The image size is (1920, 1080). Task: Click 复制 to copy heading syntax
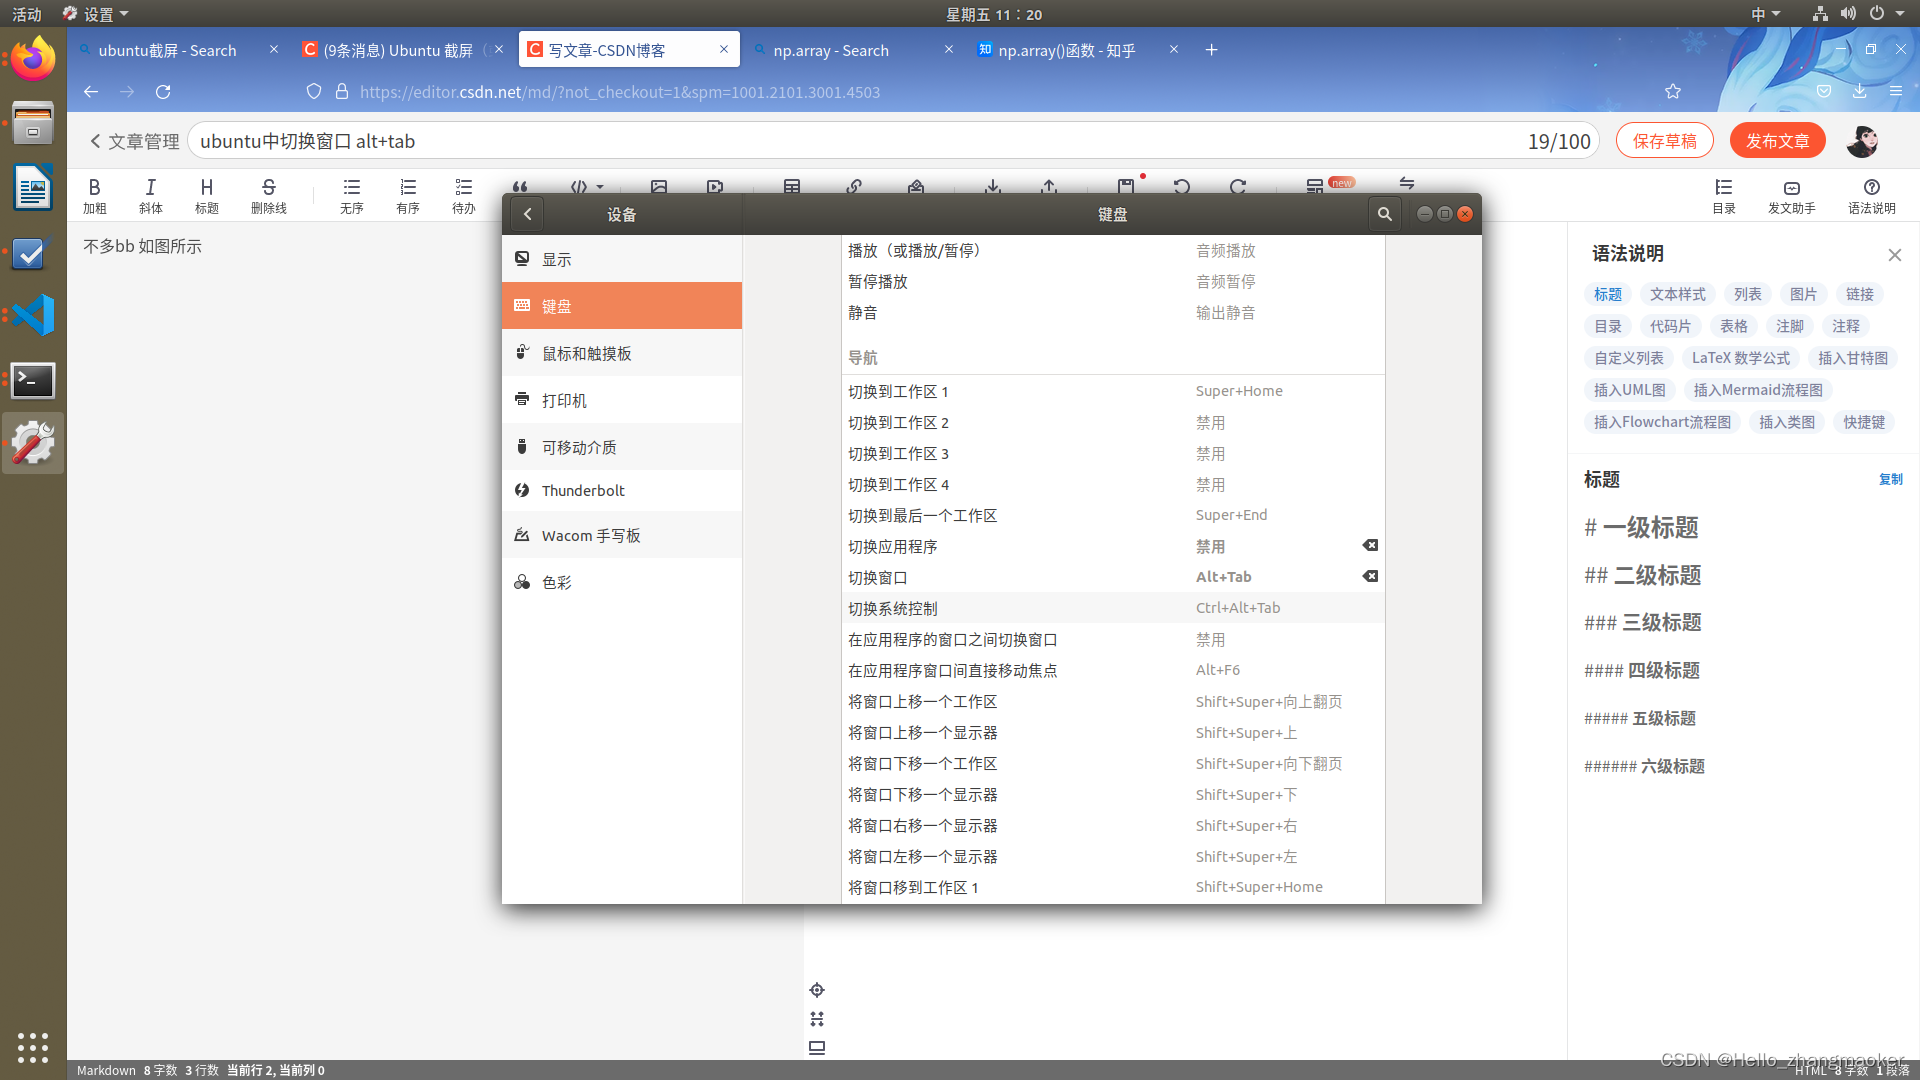tap(1891, 479)
